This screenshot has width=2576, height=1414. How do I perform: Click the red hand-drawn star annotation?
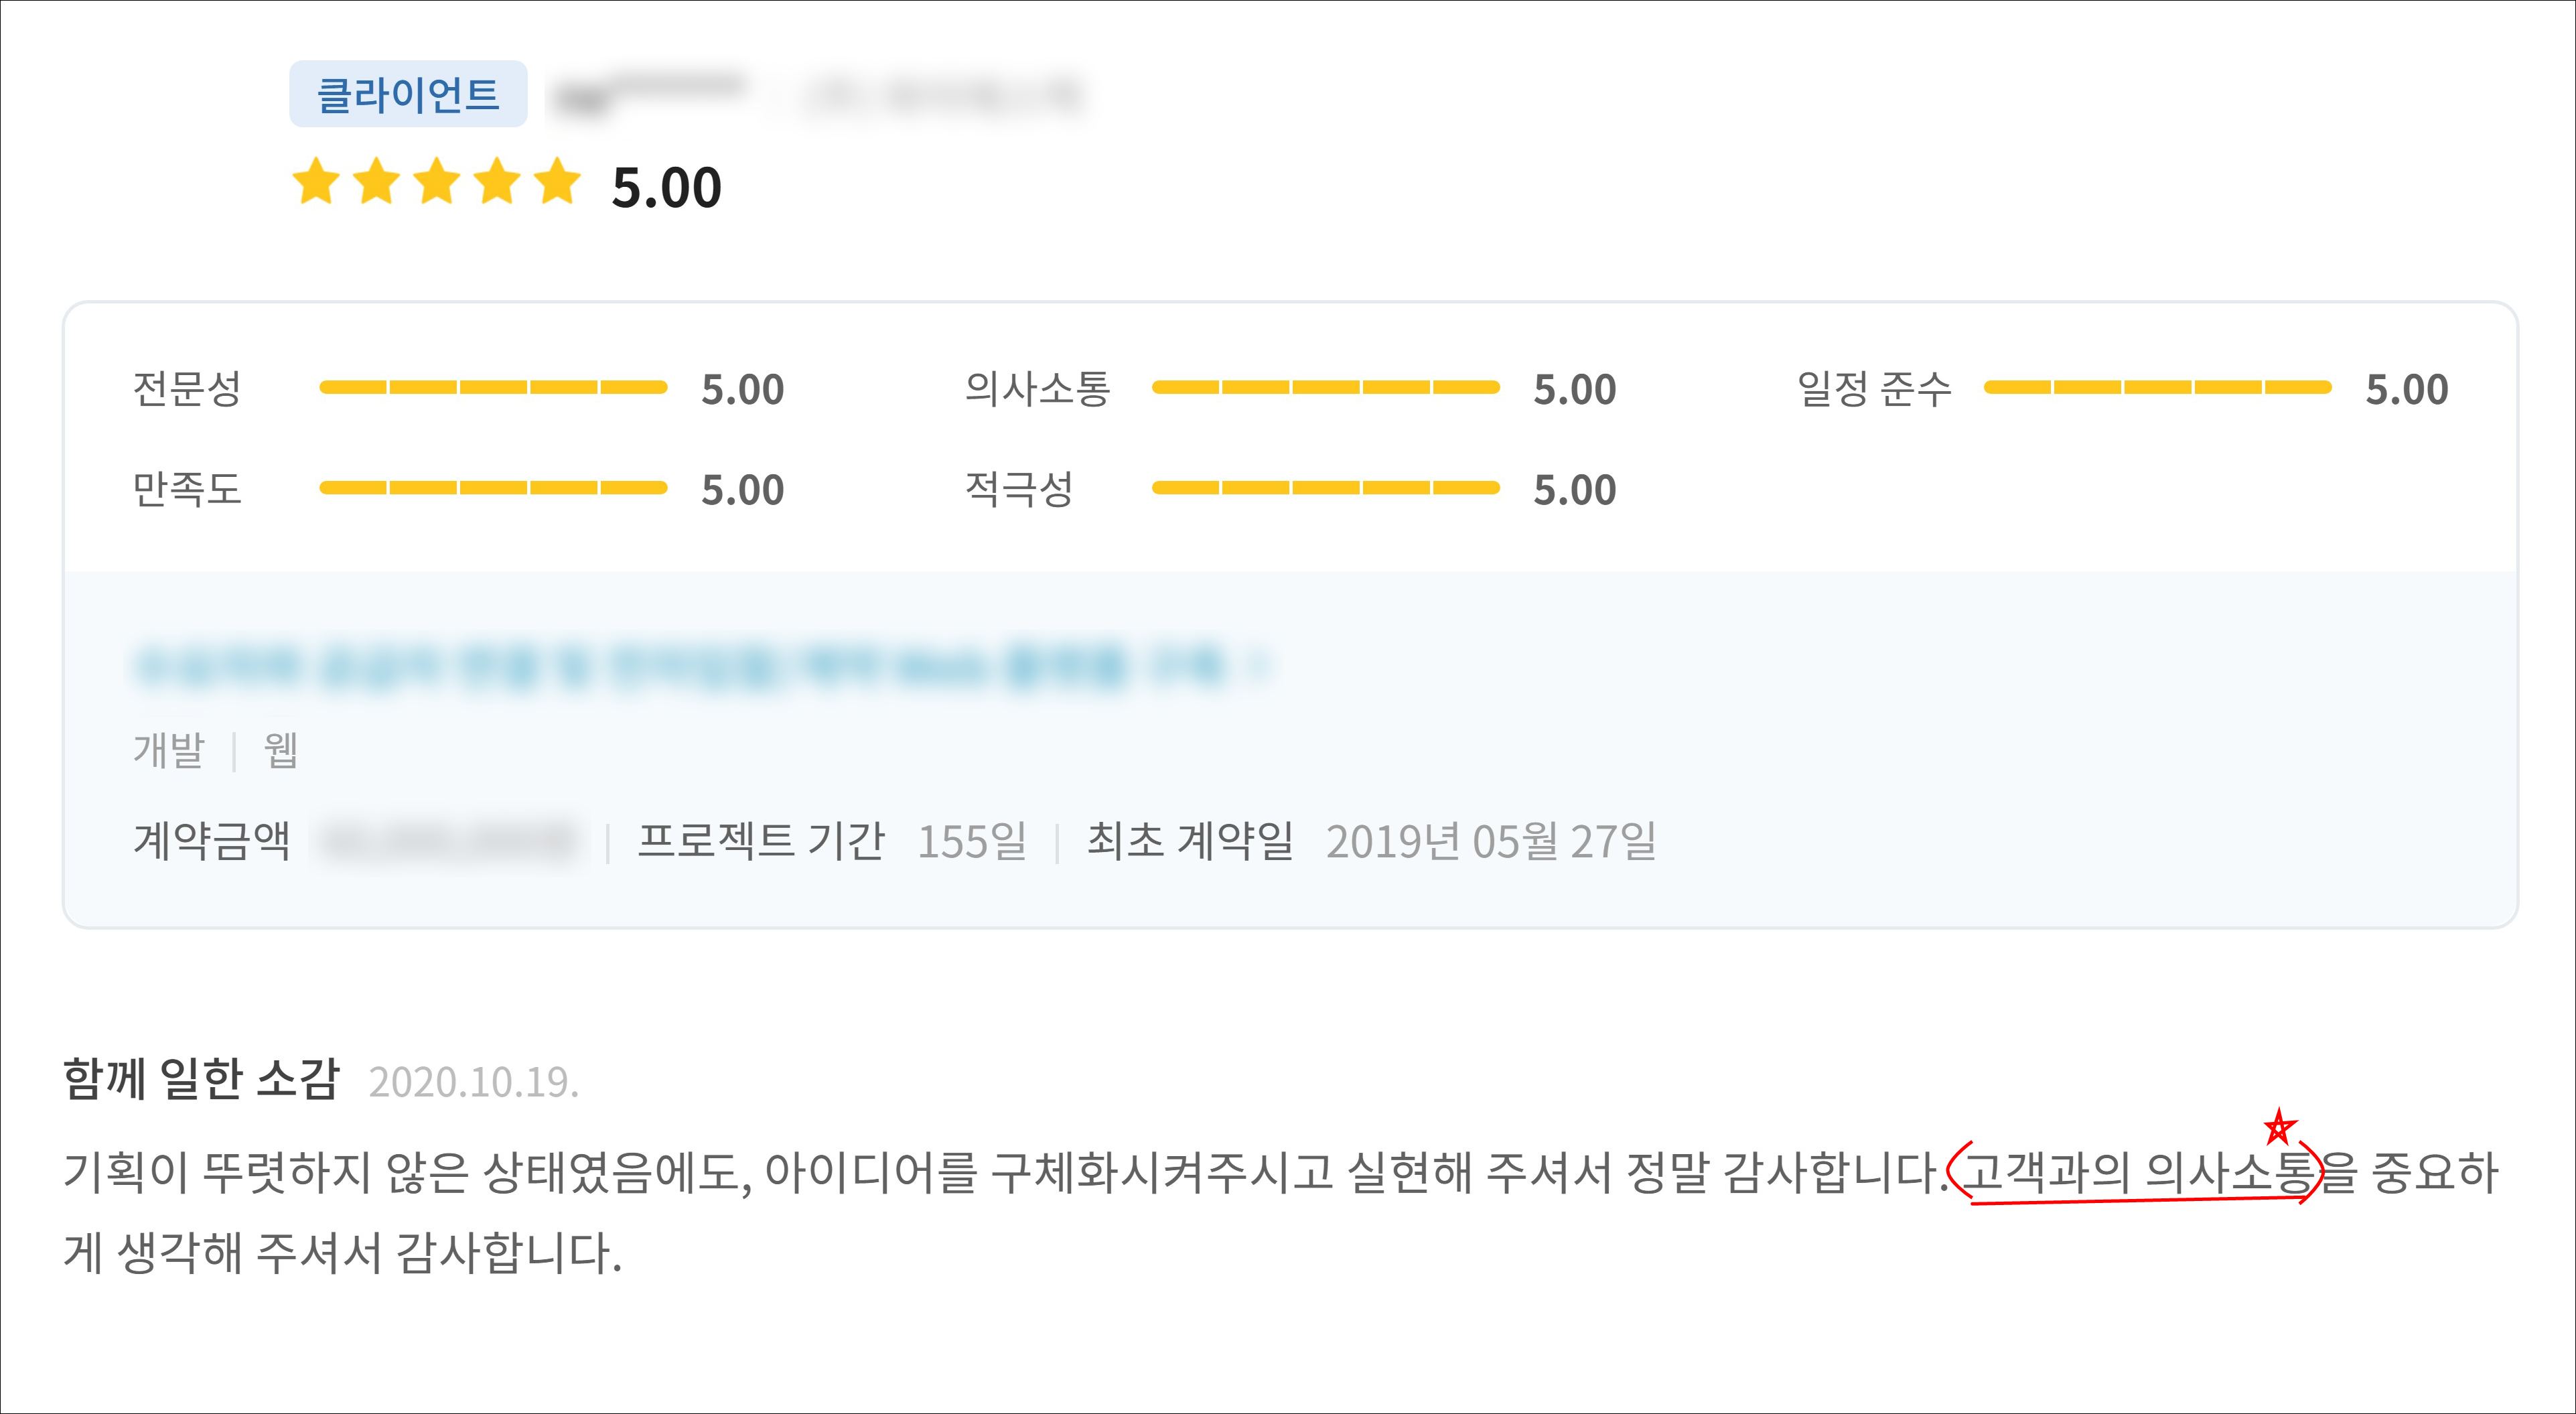(2279, 1128)
